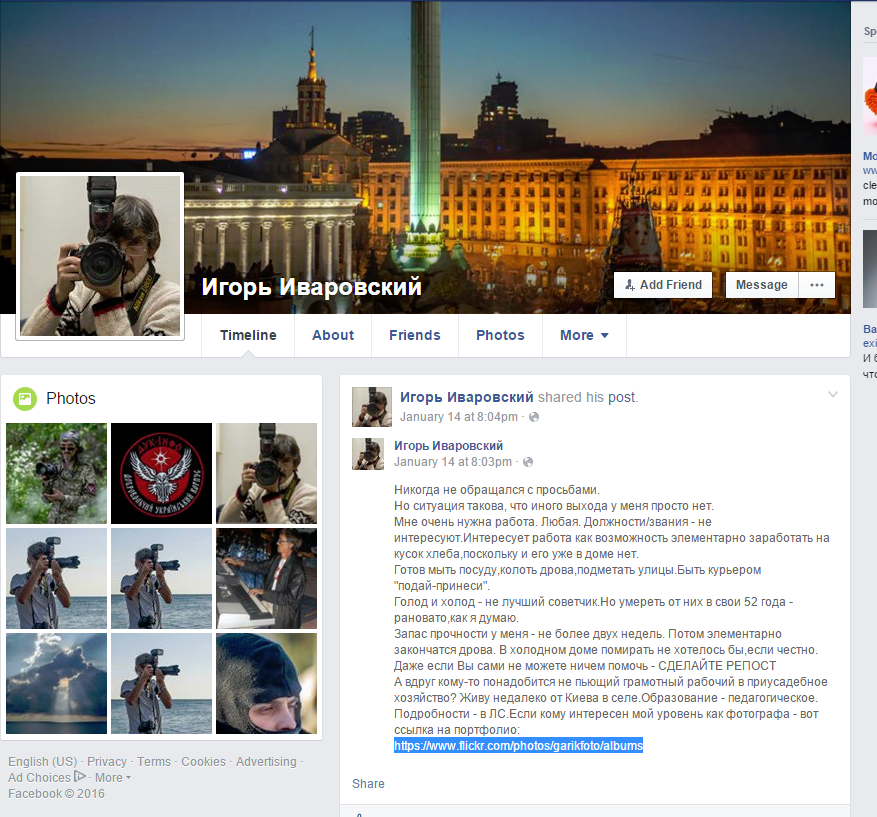877x817 pixels.
Task: Open the highlighted flickr portfolio link
Action: tap(518, 746)
